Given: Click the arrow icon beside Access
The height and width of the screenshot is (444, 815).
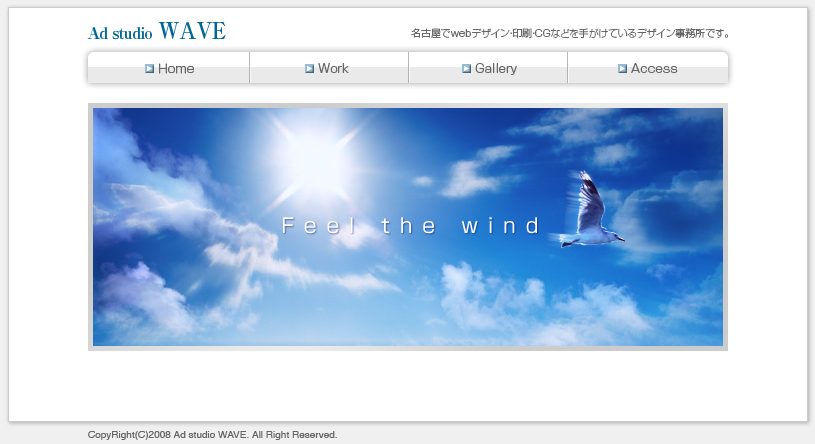Looking at the screenshot, I should click(622, 69).
